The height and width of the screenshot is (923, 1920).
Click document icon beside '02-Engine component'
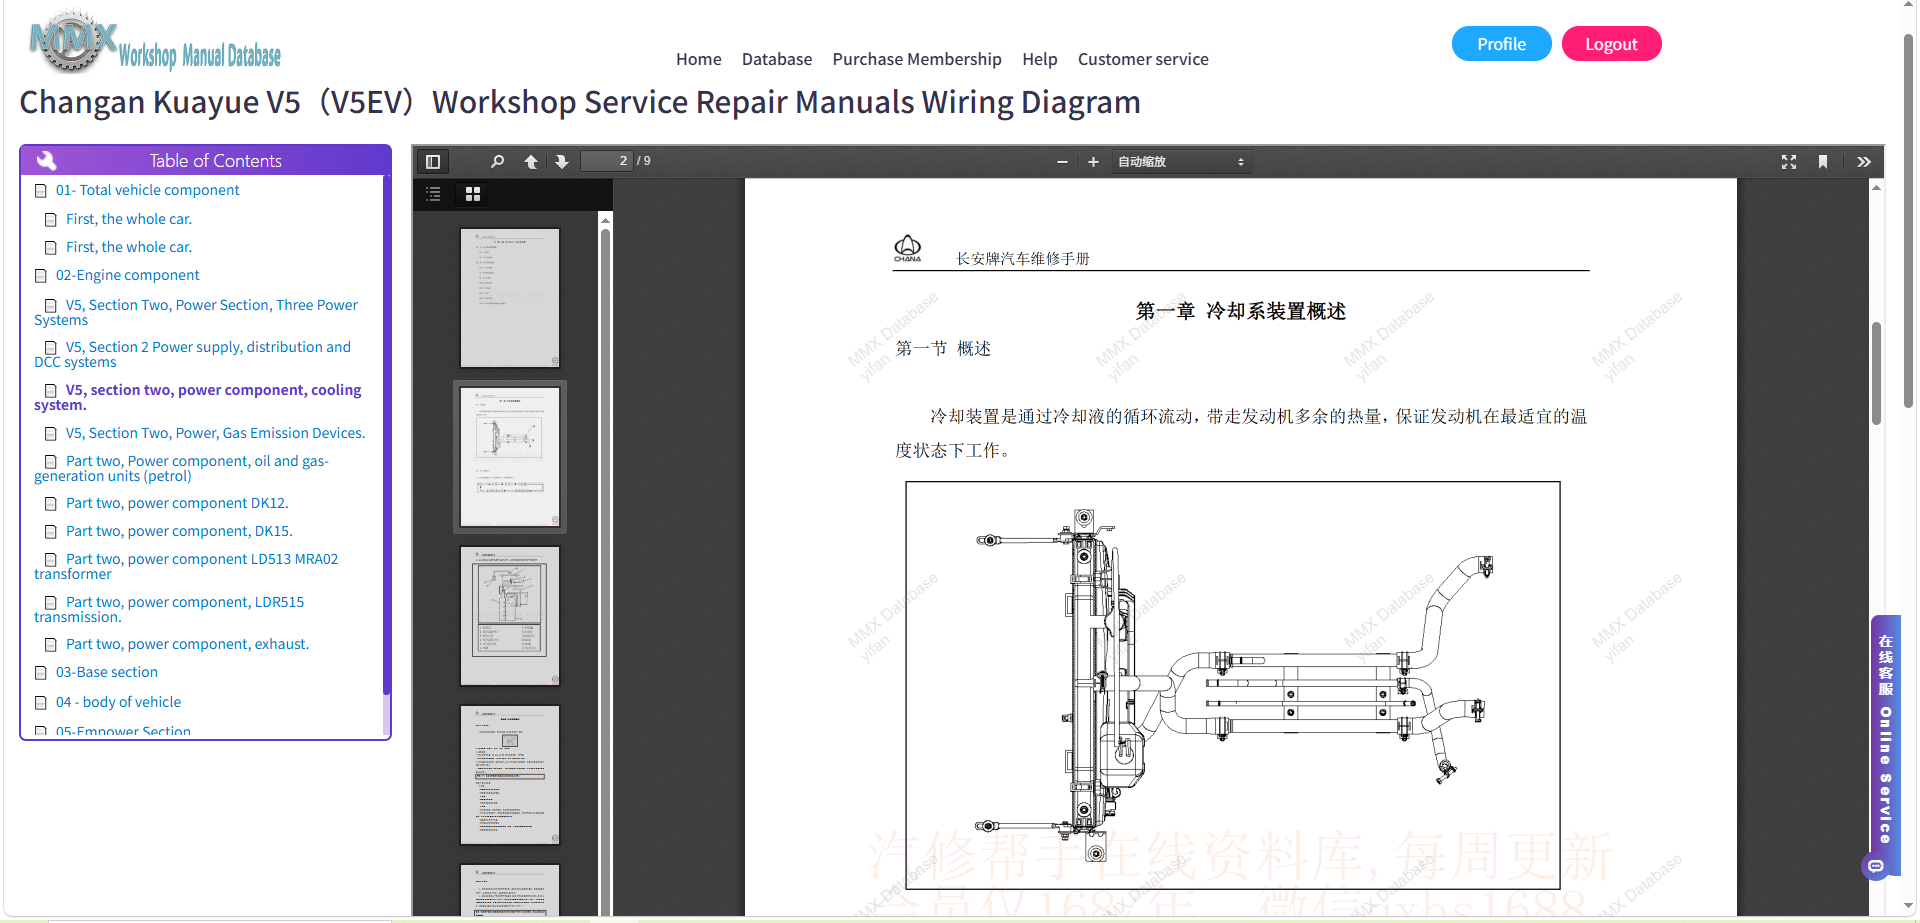[x=41, y=275]
